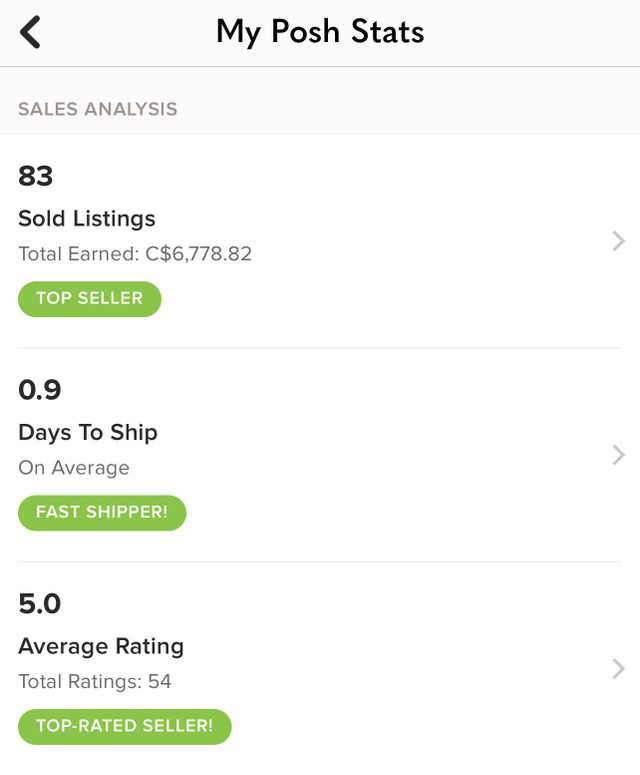Click the Total Earned C$6,778.82 text

135,254
